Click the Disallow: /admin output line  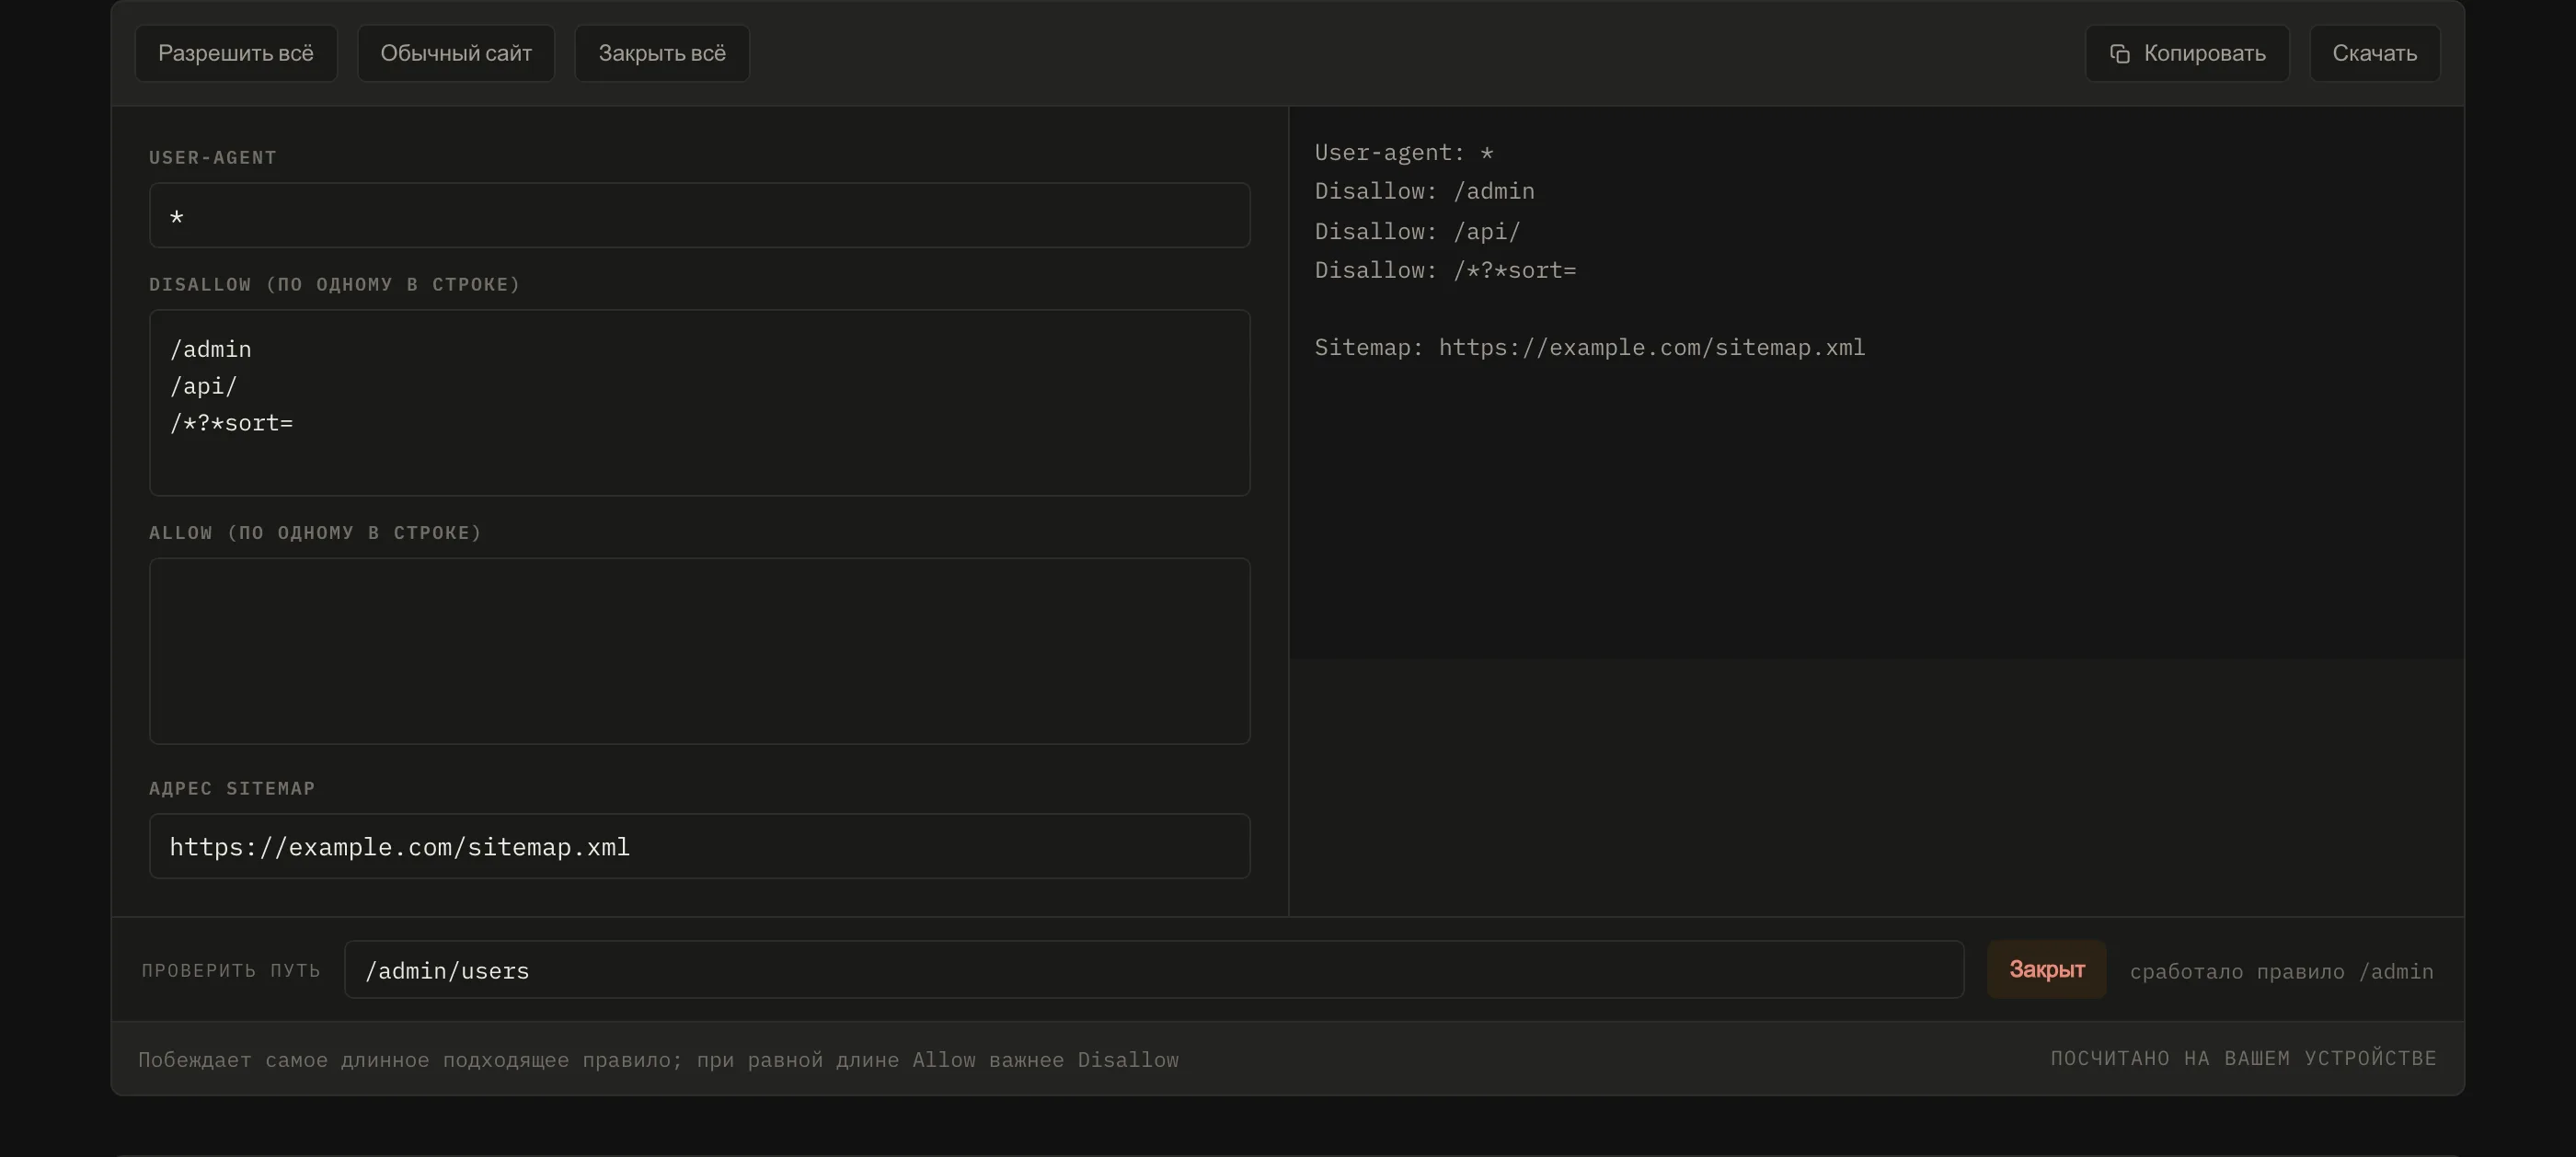[x=1424, y=191]
